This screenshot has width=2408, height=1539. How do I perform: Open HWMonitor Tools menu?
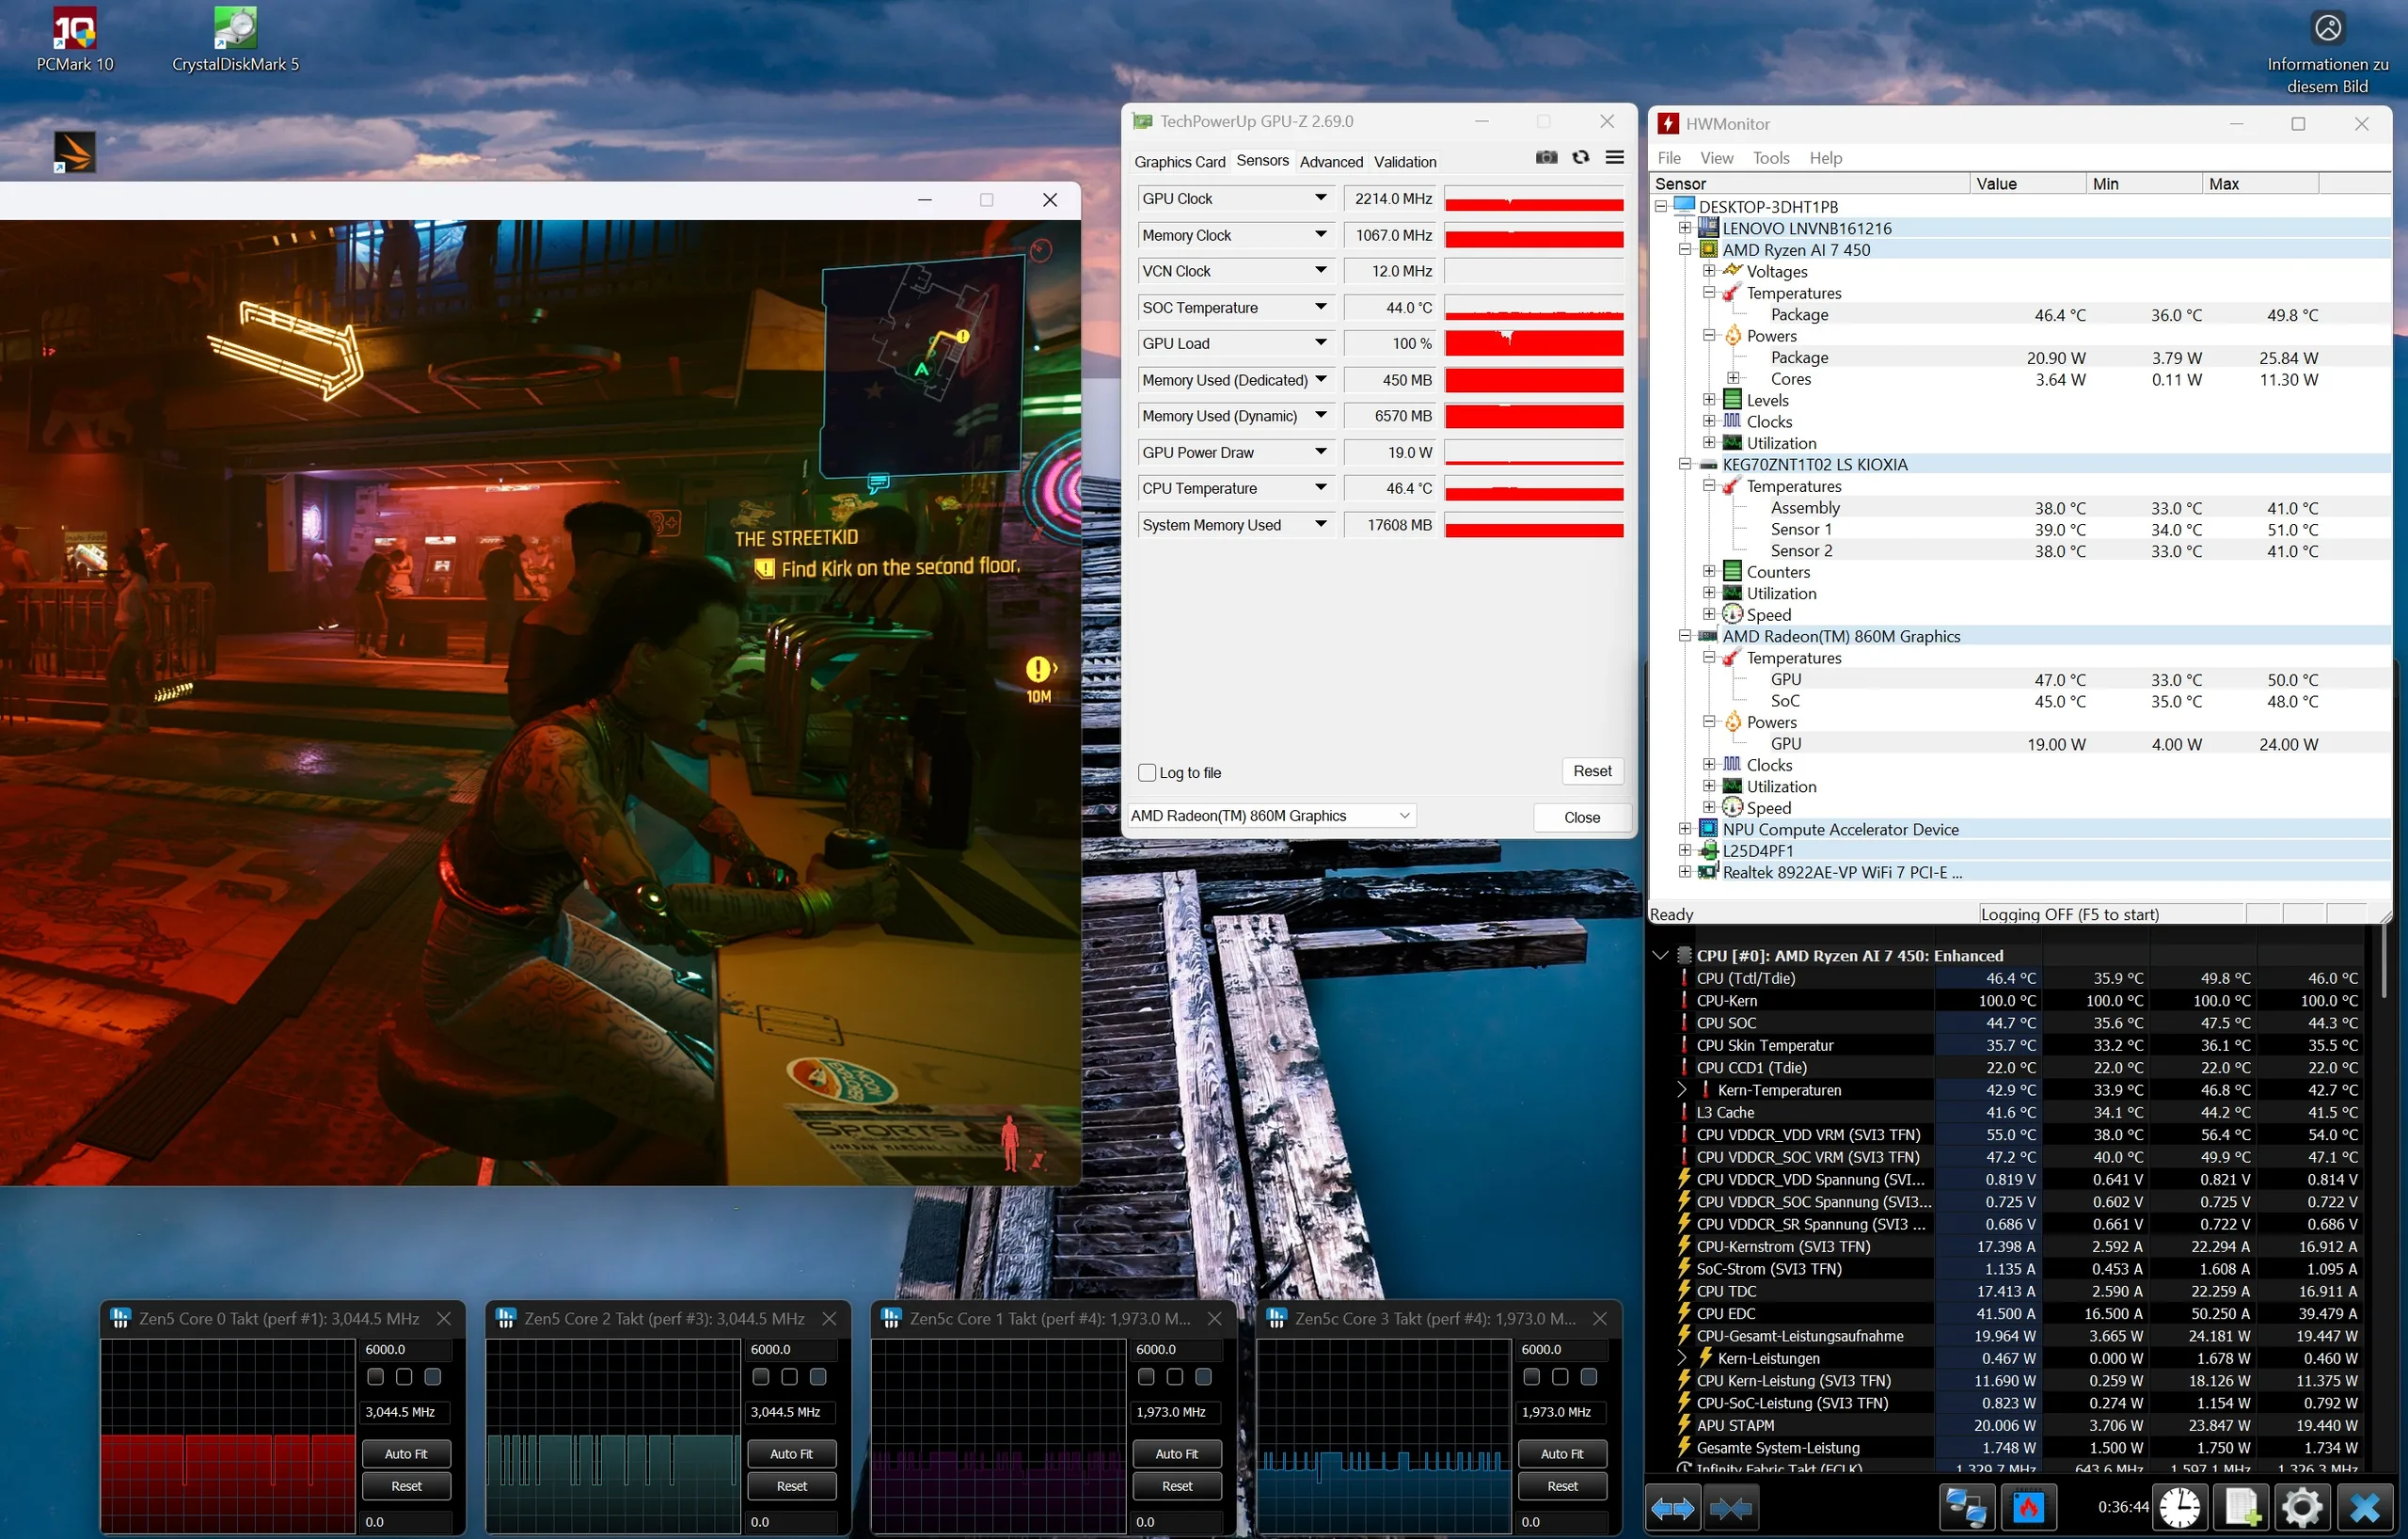1770,158
